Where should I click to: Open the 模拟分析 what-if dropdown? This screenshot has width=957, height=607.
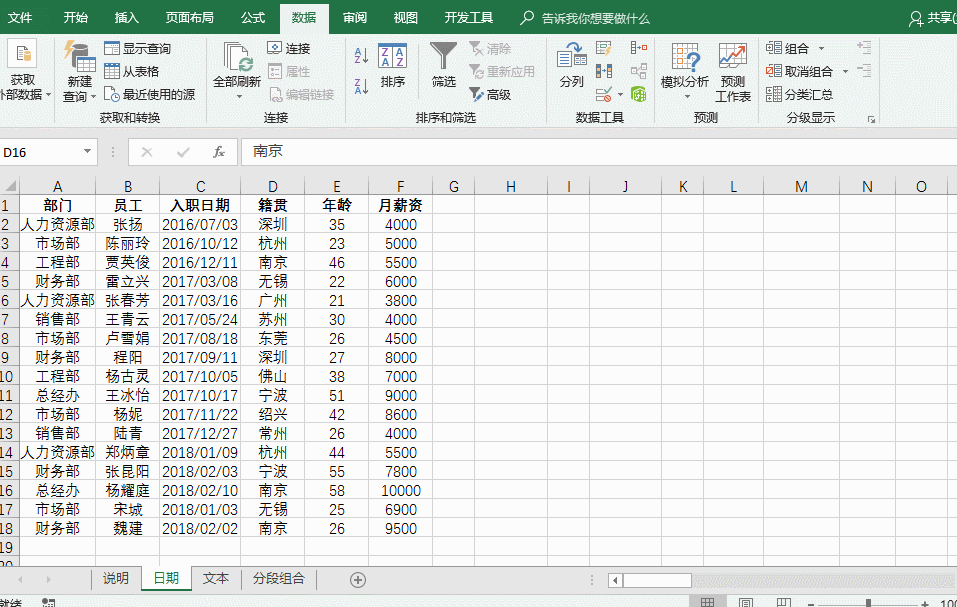[685, 97]
